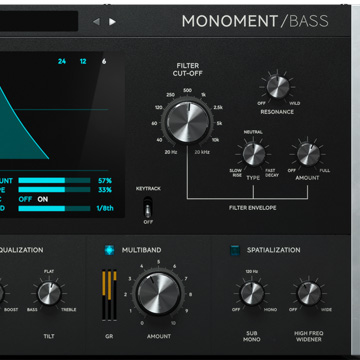This screenshot has height=360, width=360.
Task: Click the Filter Cut-Off knob
Action: 188,122
